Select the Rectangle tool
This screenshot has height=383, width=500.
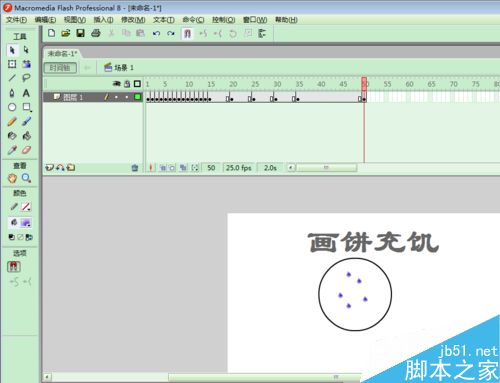coord(26,107)
